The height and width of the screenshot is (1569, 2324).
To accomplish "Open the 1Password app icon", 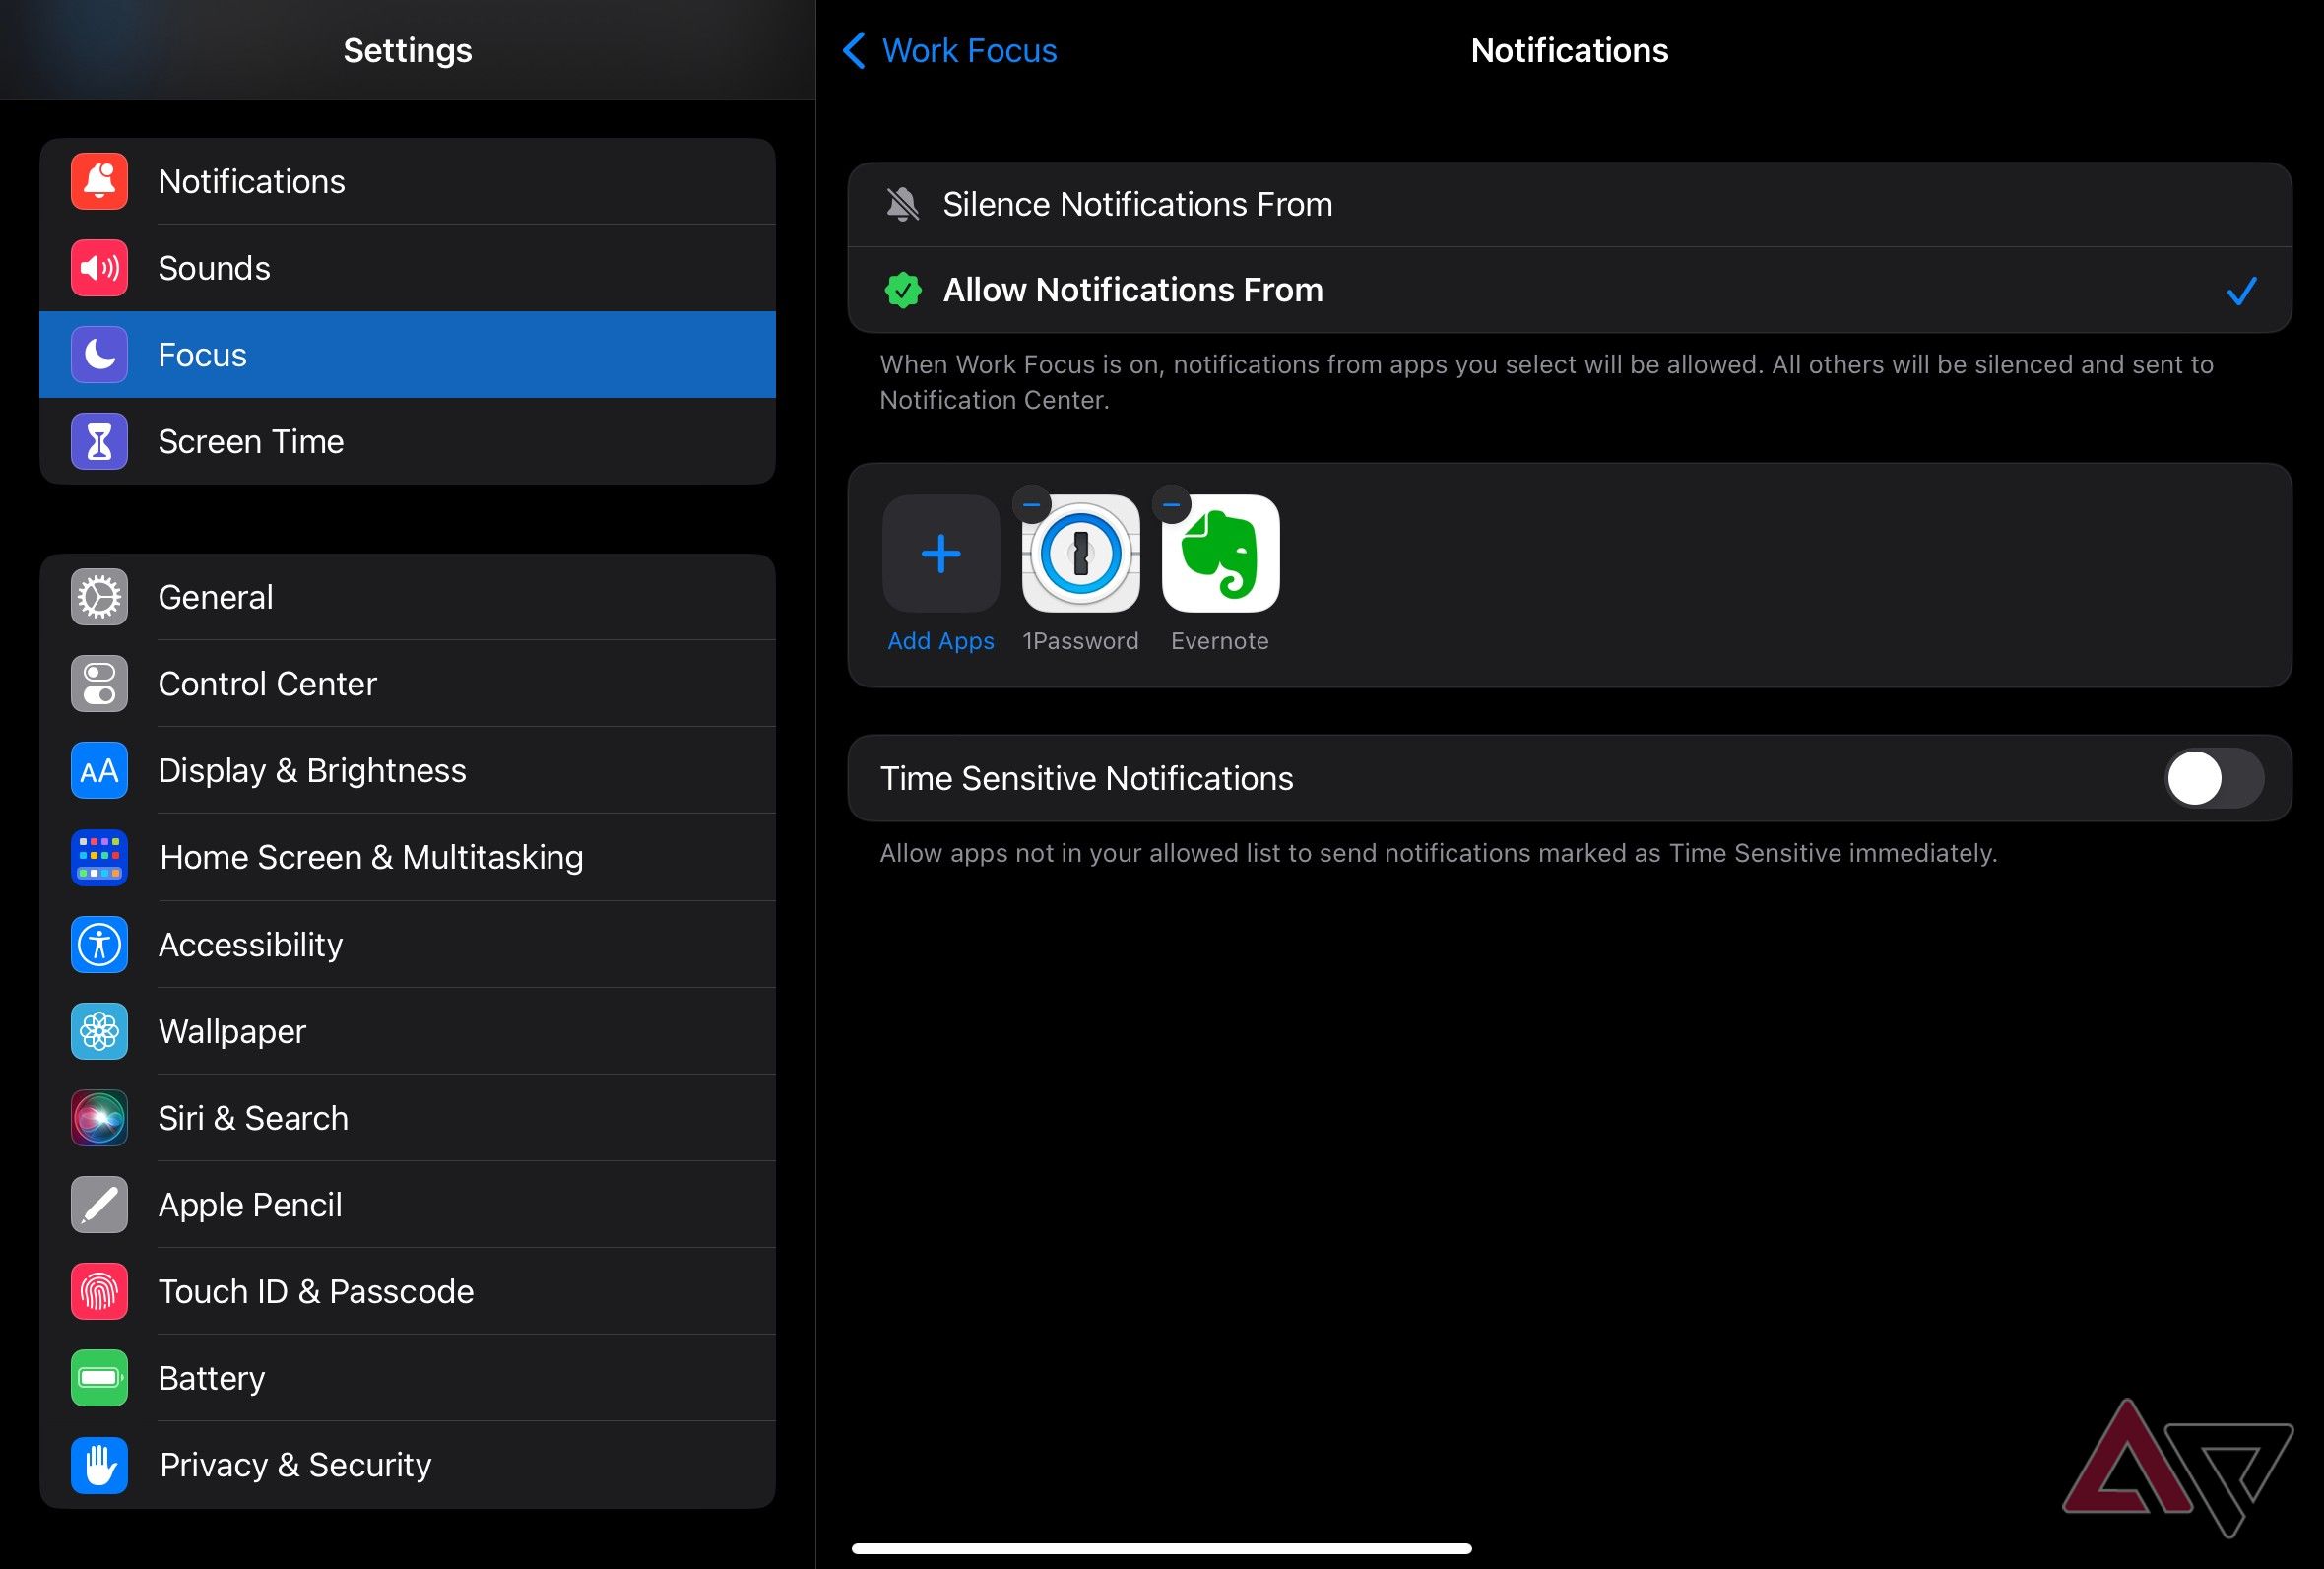I will (x=1081, y=553).
